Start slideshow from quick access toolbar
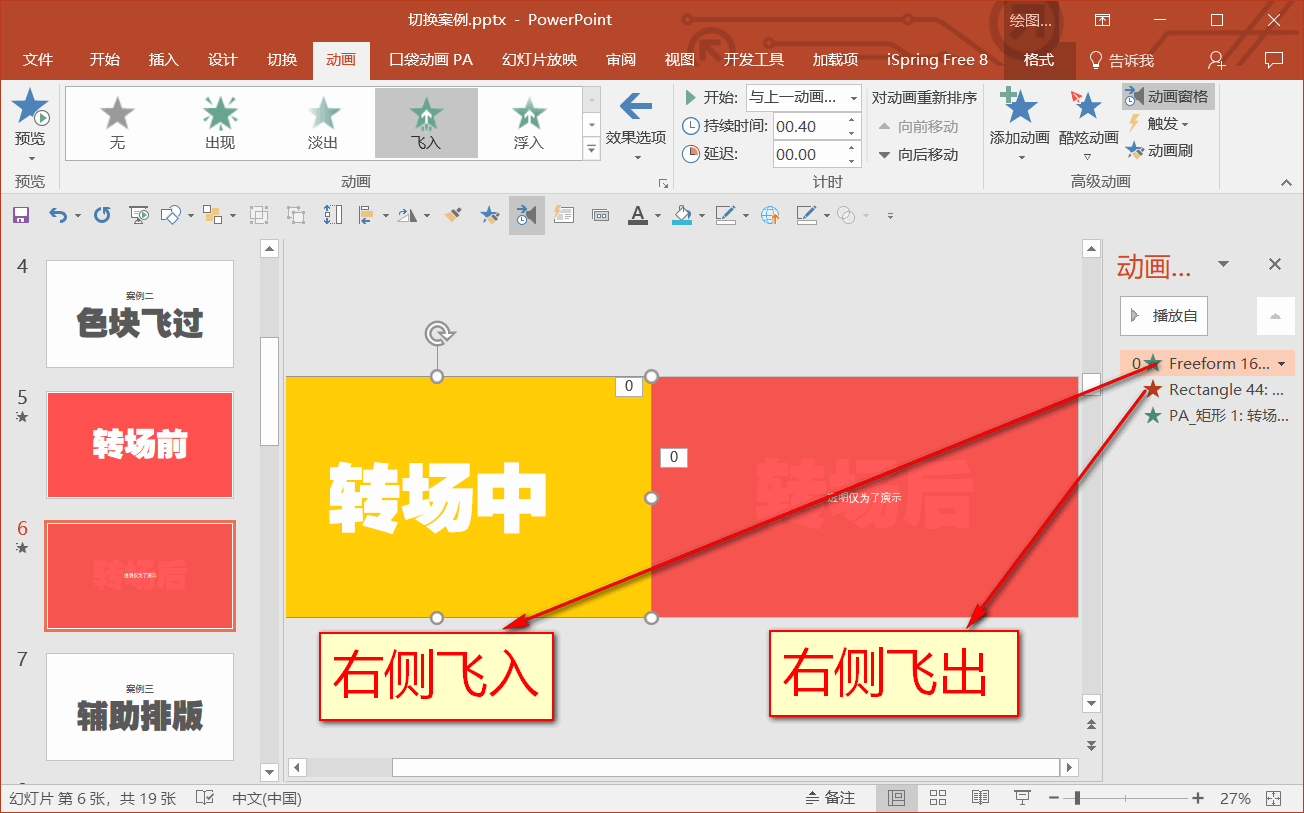Screen dimensions: 1304x813 click(139, 215)
